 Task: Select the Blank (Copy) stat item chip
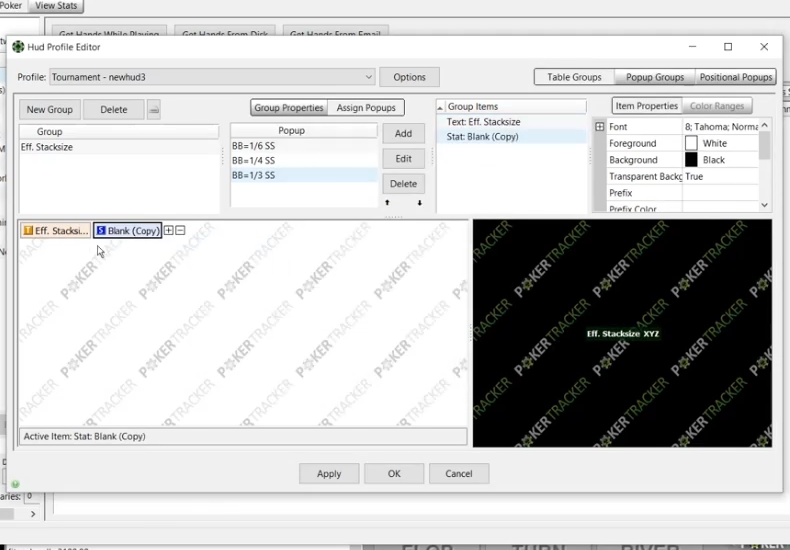(x=127, y=230)
